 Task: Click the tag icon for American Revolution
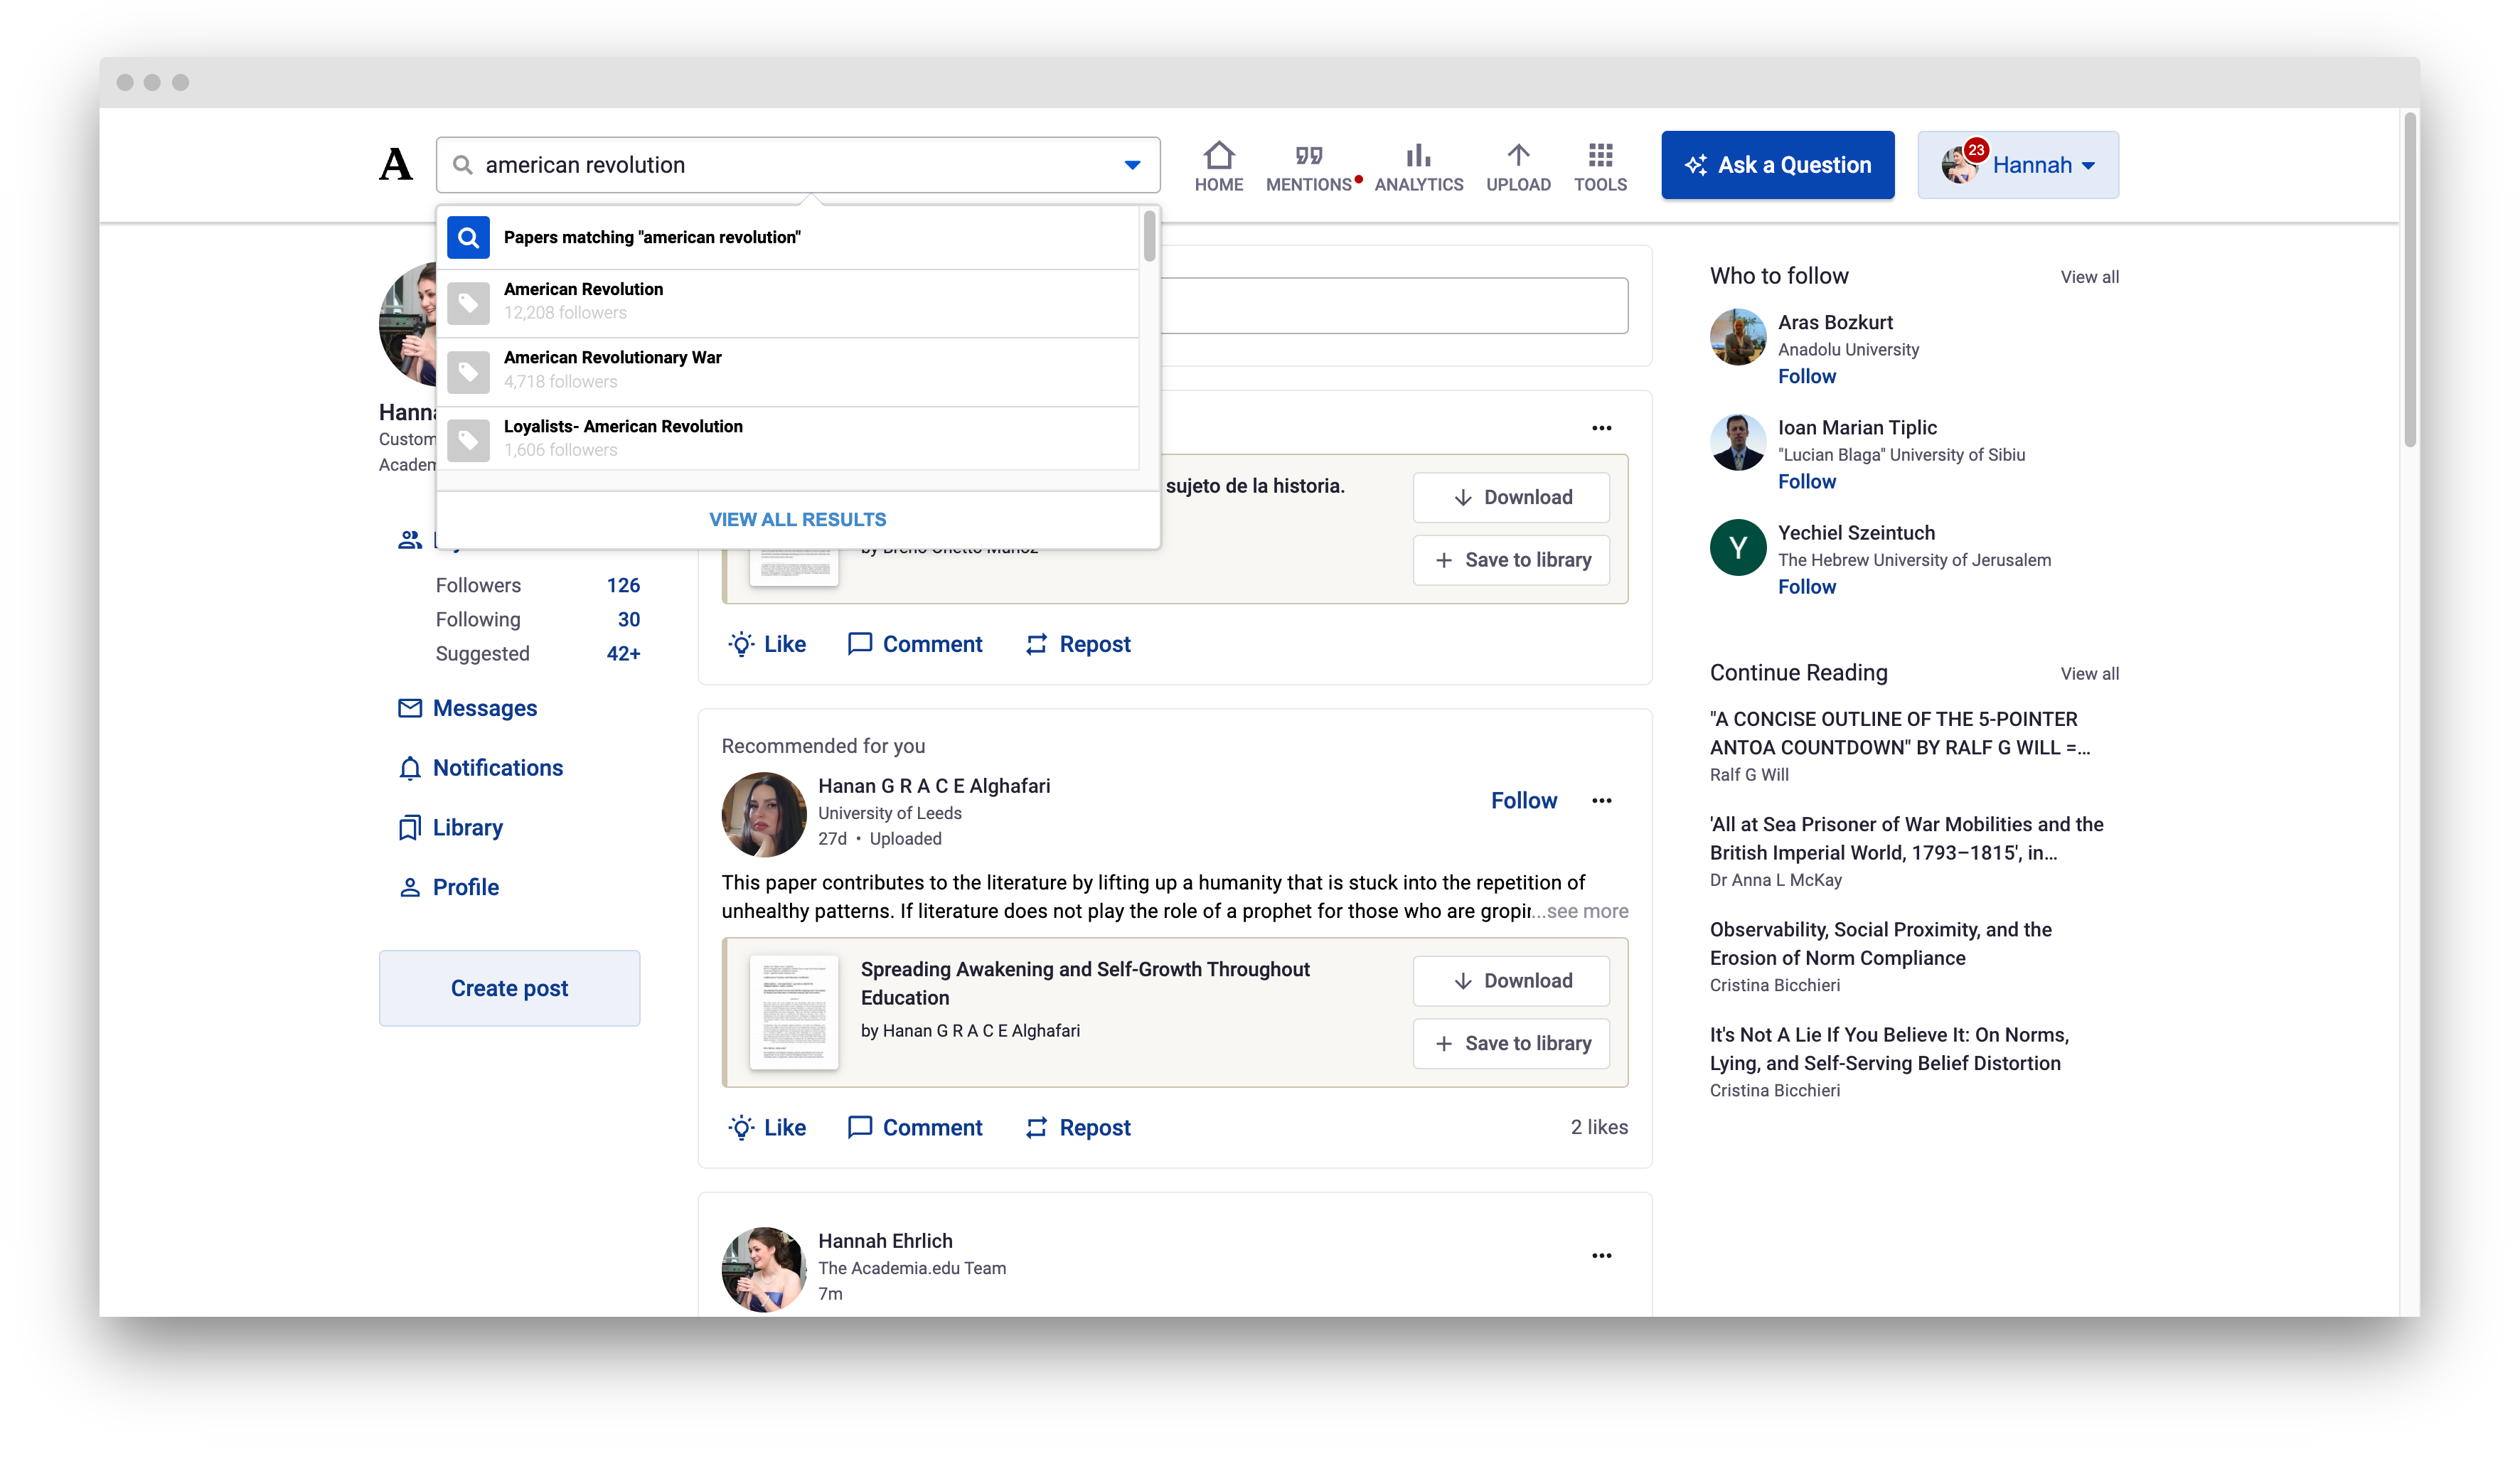pos(468,303)
